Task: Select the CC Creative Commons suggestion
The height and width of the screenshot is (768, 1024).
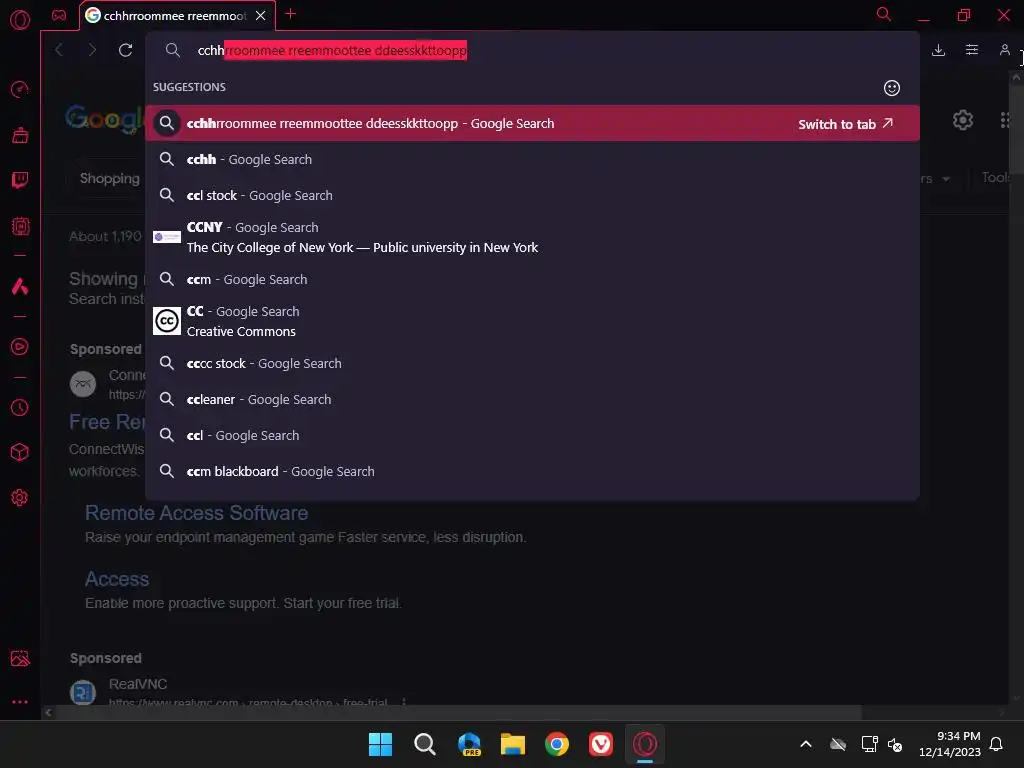Action: (x=532, y=321)
